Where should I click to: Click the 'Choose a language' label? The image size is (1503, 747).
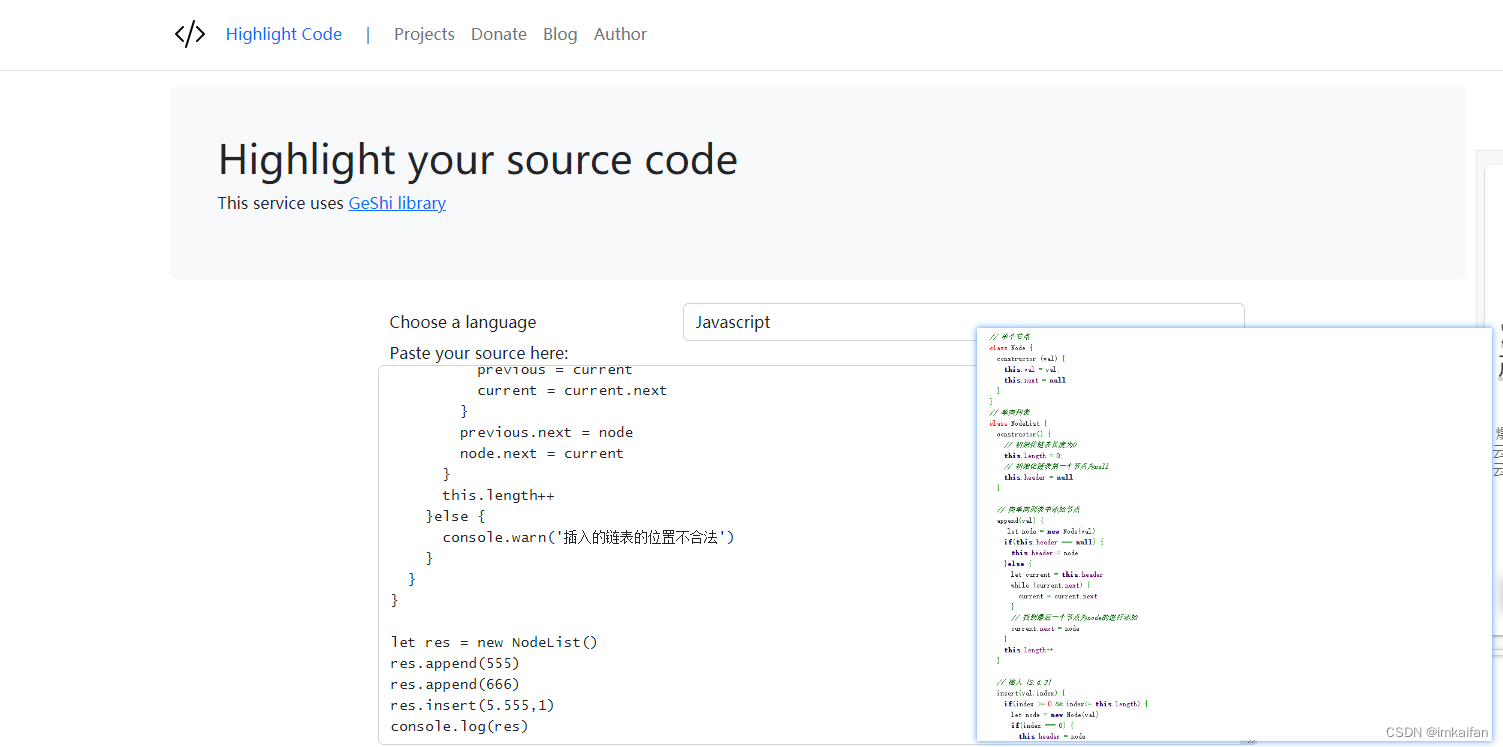click(x=463, y=322)
